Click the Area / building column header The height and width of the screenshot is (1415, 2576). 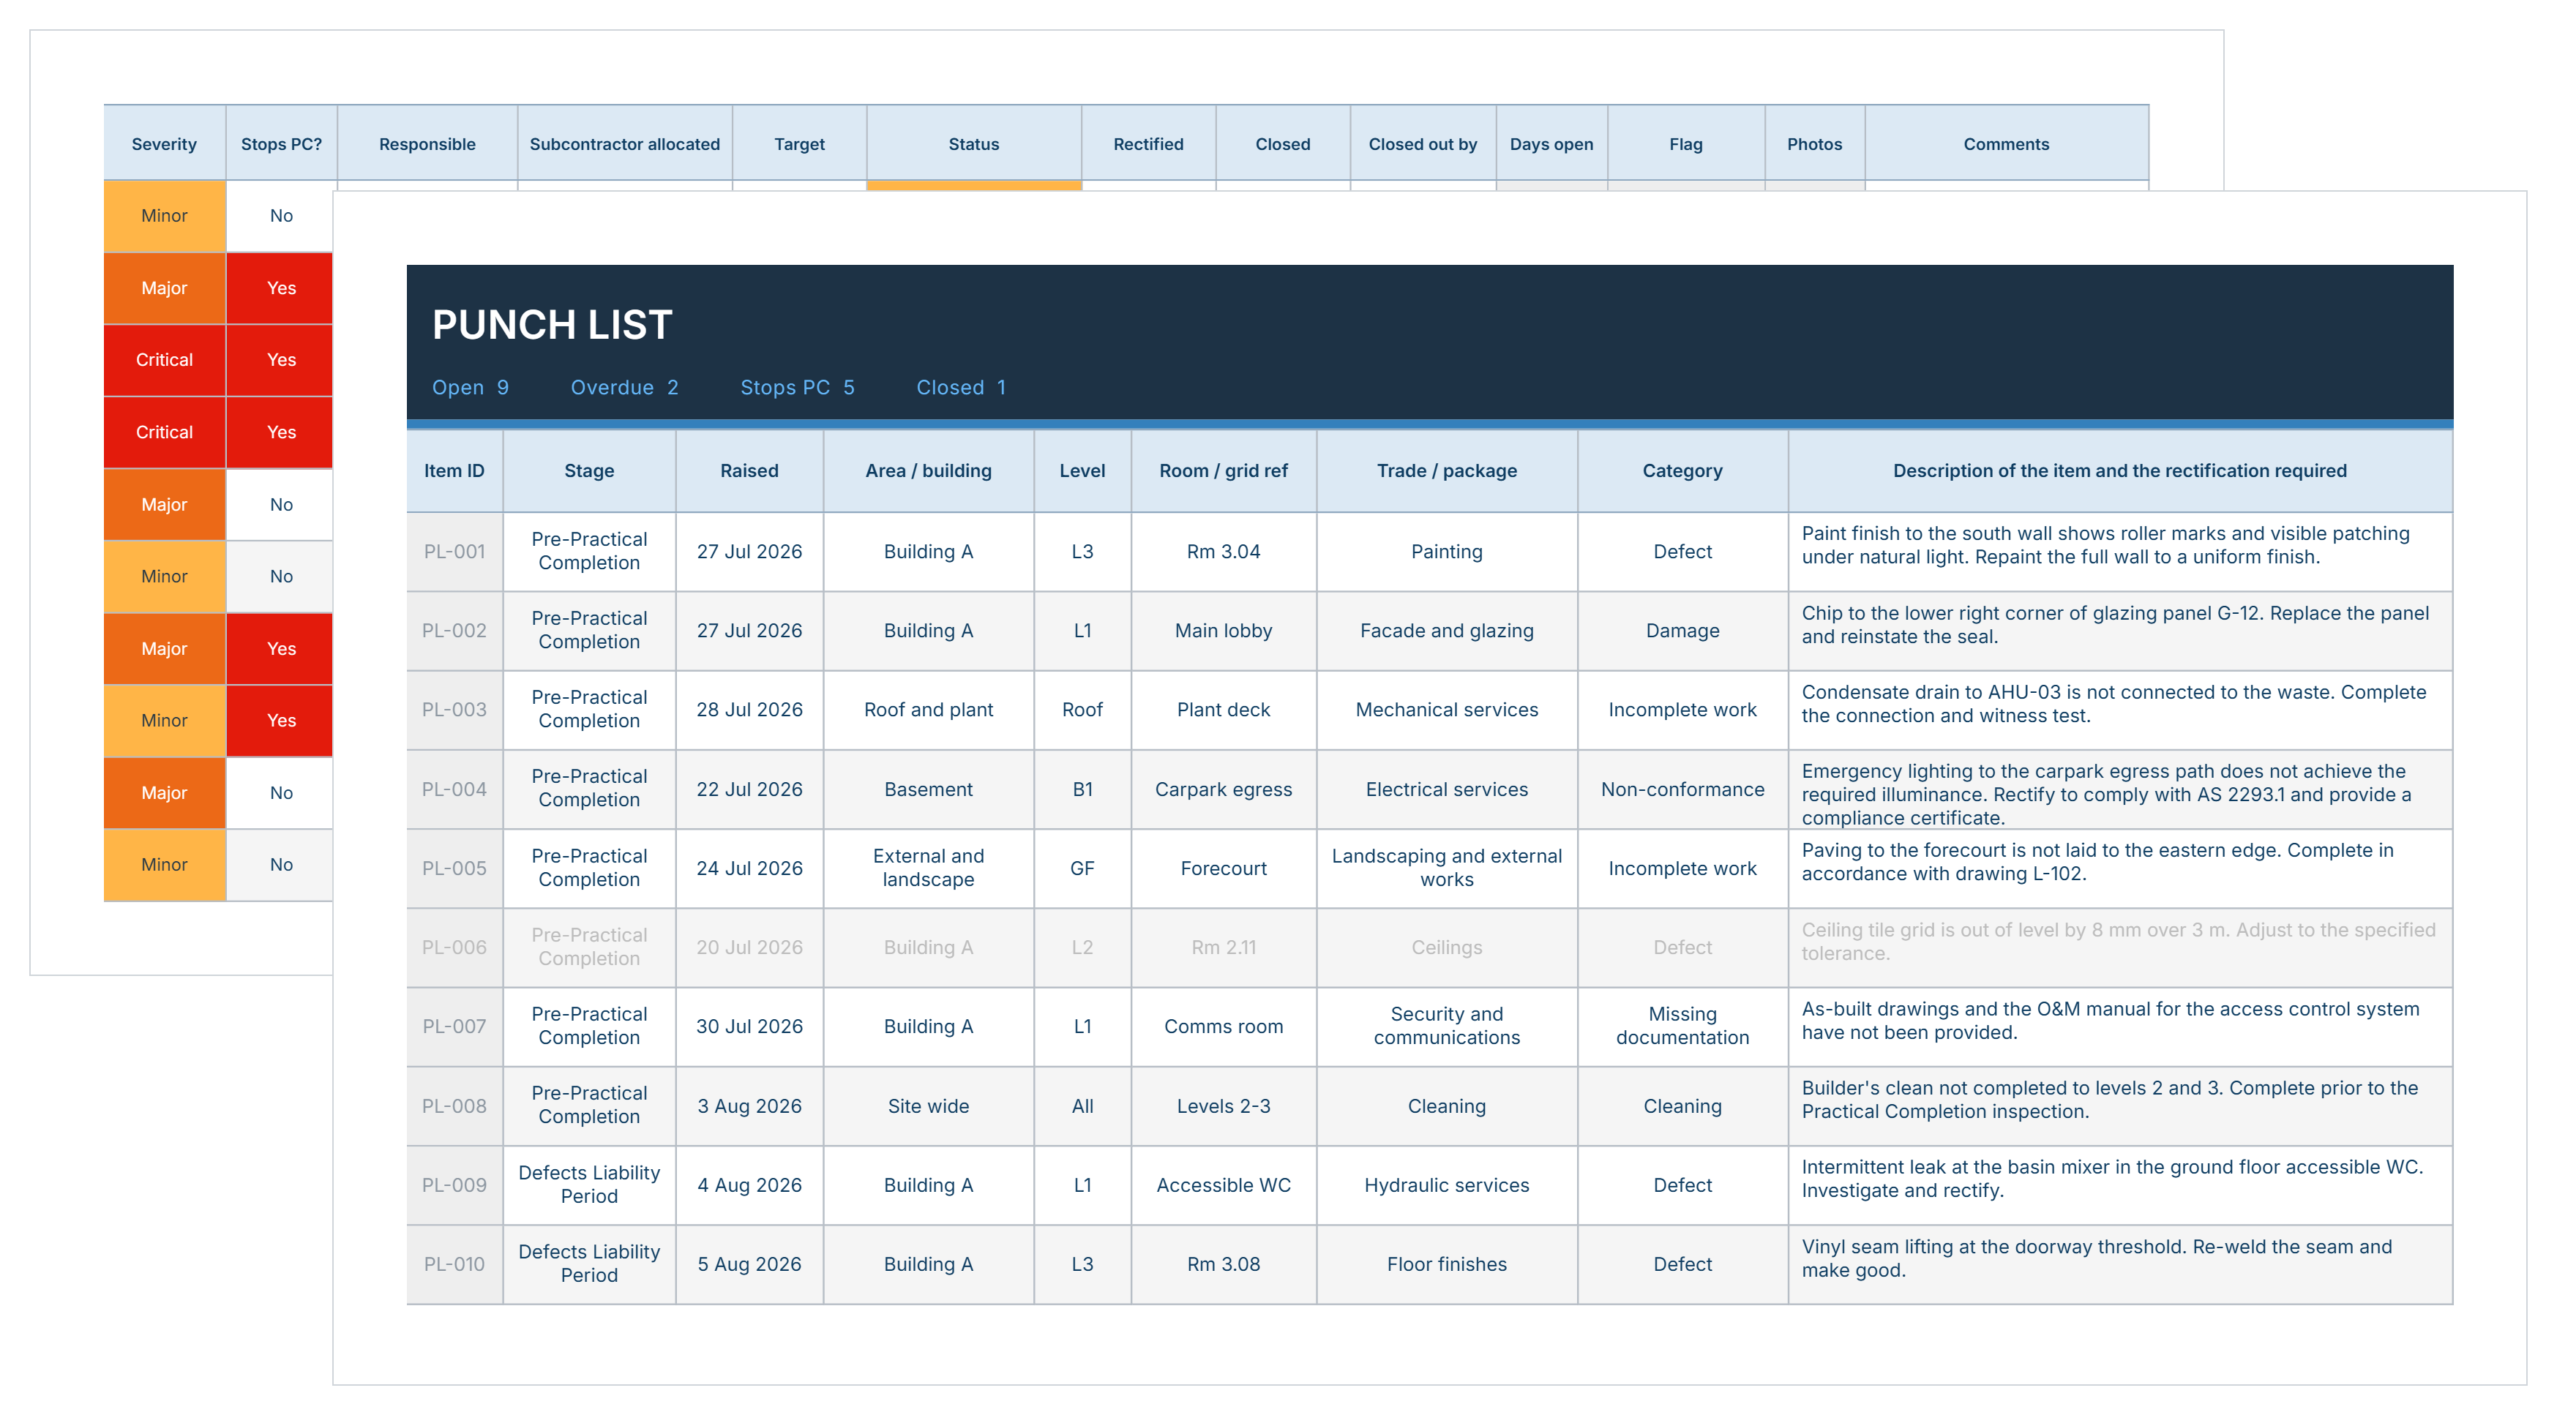pos(928,471)
